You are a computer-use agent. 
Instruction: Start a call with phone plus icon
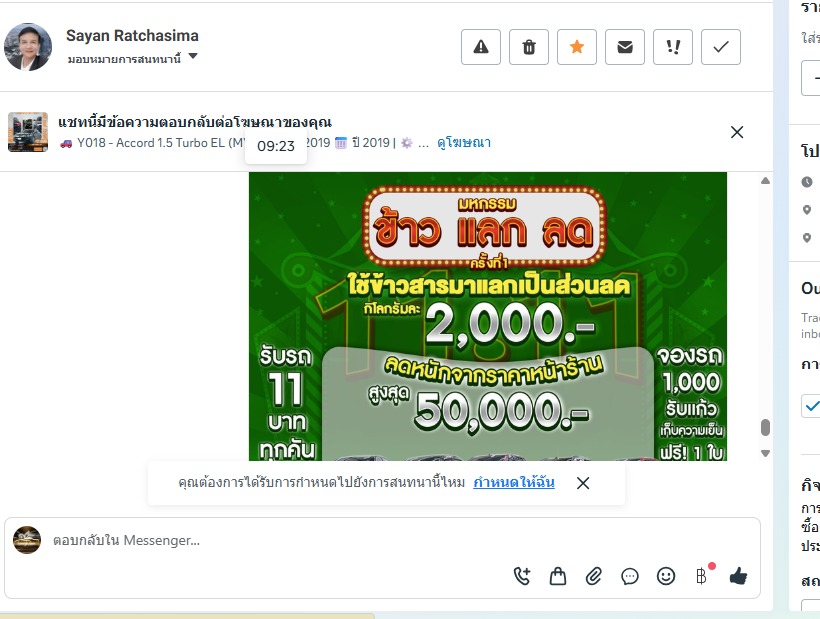522,576
